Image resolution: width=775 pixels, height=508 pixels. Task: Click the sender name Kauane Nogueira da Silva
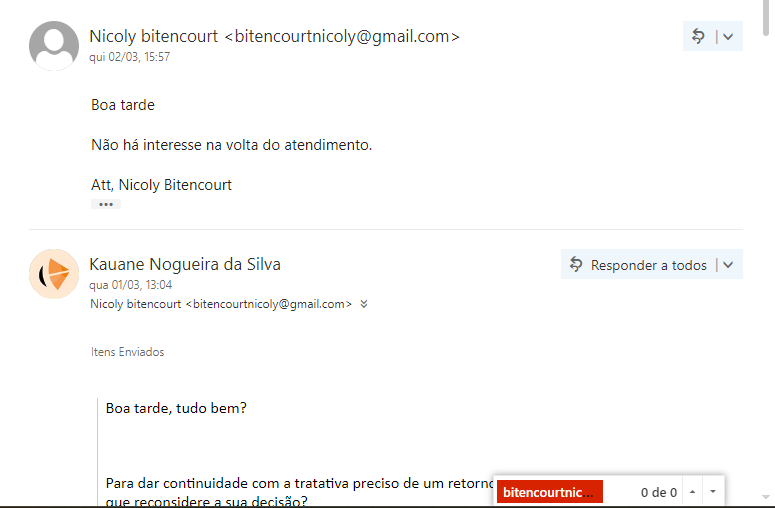(x=185, y=264)
